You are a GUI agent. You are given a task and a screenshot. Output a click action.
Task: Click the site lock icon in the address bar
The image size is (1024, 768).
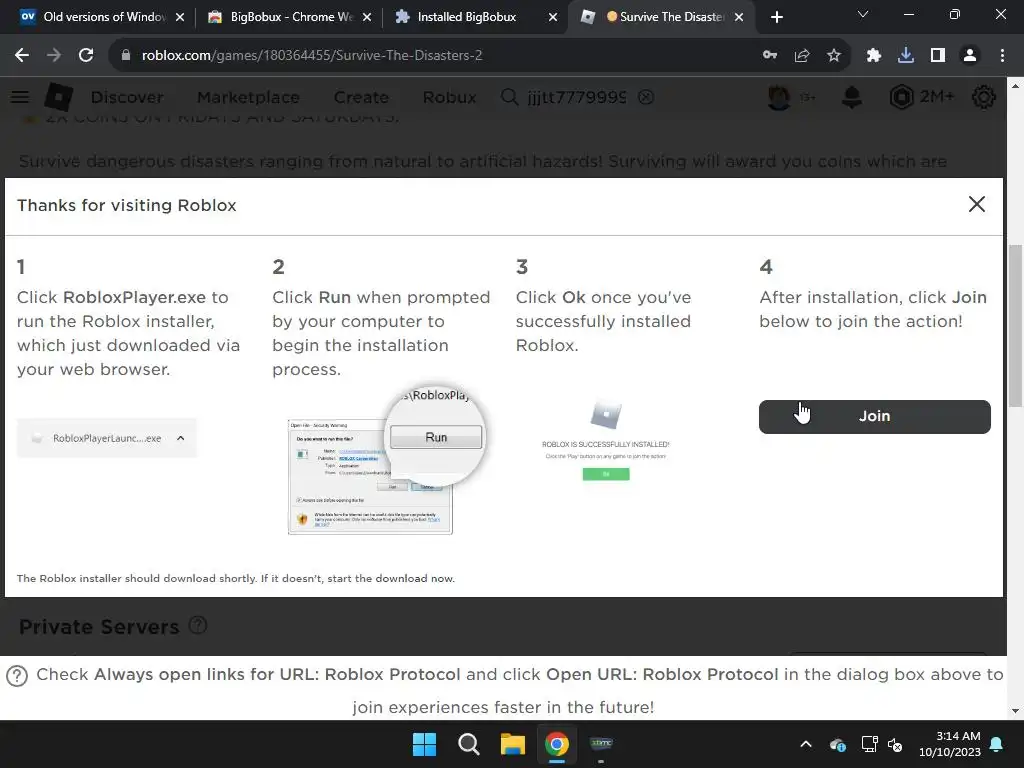(x=126, y=56)
